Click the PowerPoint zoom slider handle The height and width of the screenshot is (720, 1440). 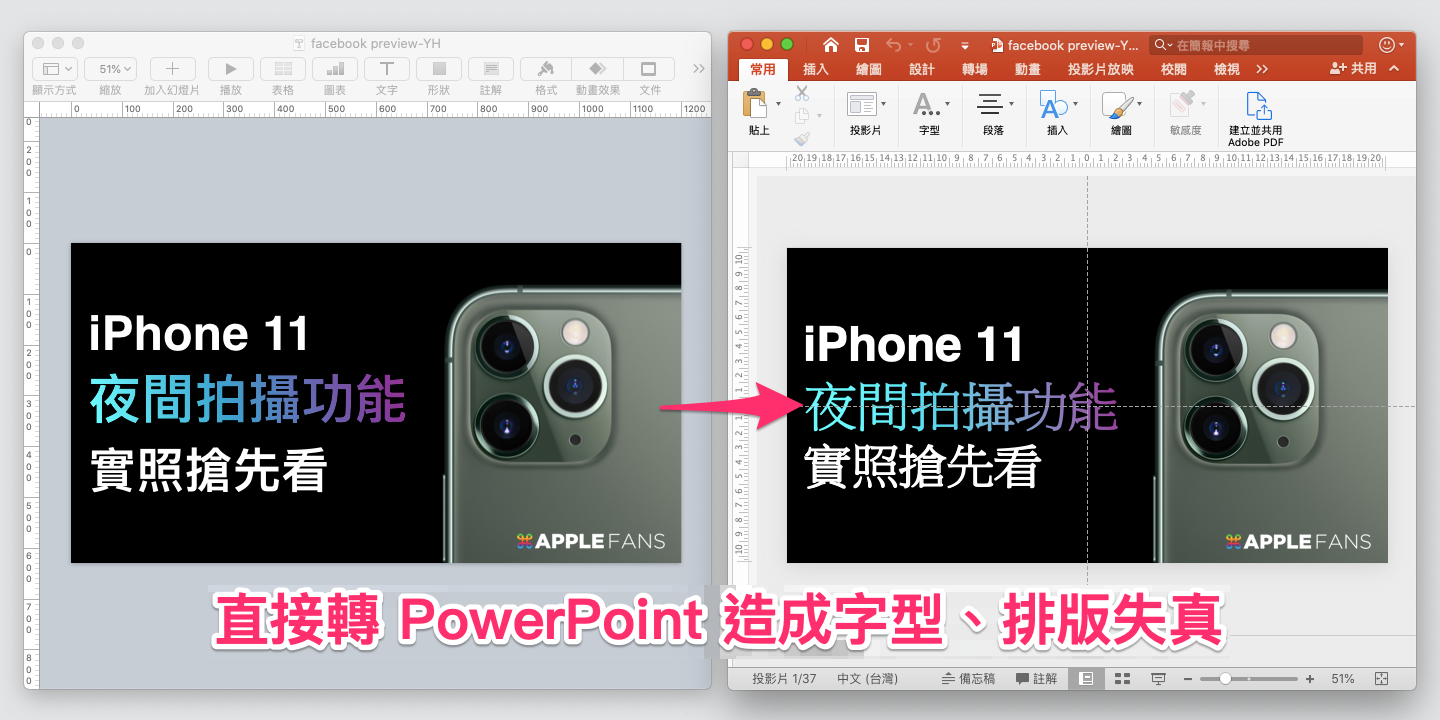click(1225, 678)
